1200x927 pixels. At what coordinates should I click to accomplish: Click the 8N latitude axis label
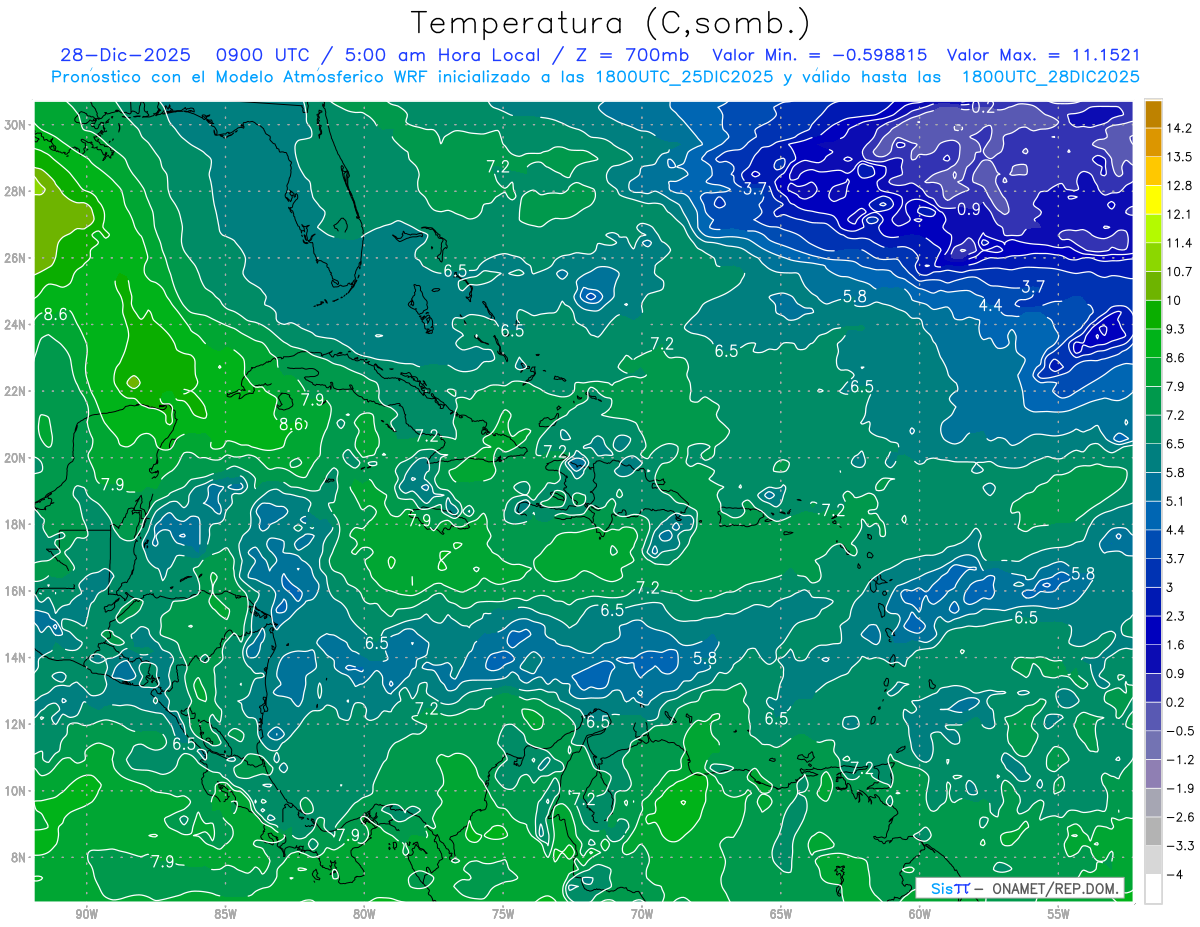(x=18, y=857)
